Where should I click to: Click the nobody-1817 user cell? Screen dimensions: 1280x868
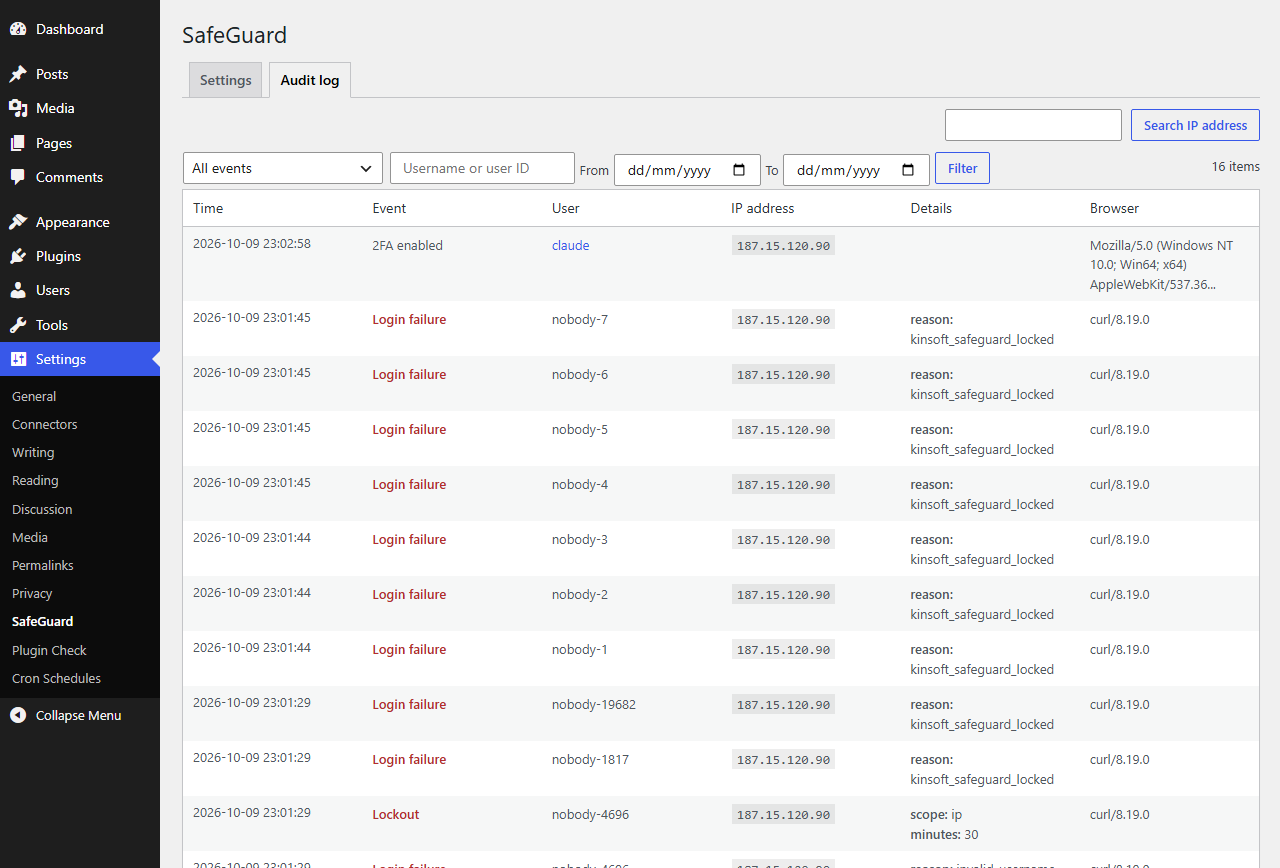(590, 759)
